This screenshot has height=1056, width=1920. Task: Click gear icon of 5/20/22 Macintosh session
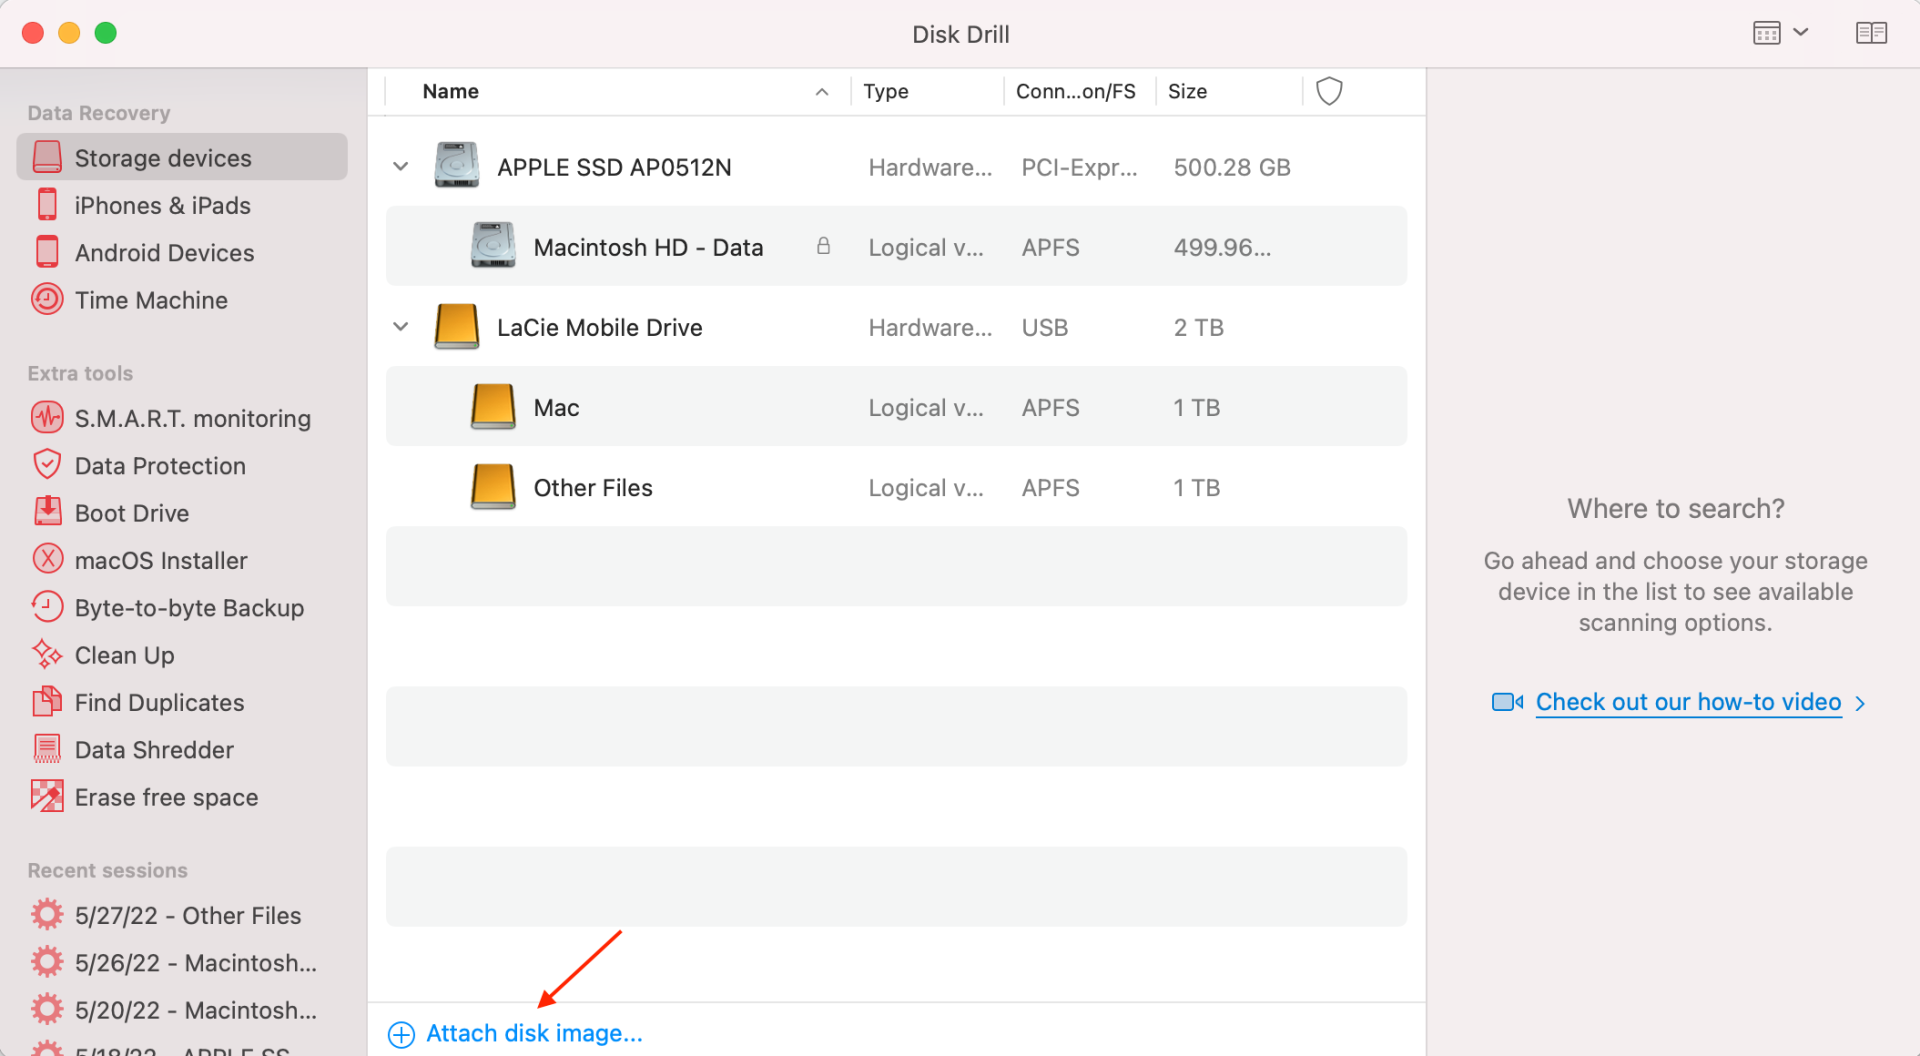coord(47,1008)
